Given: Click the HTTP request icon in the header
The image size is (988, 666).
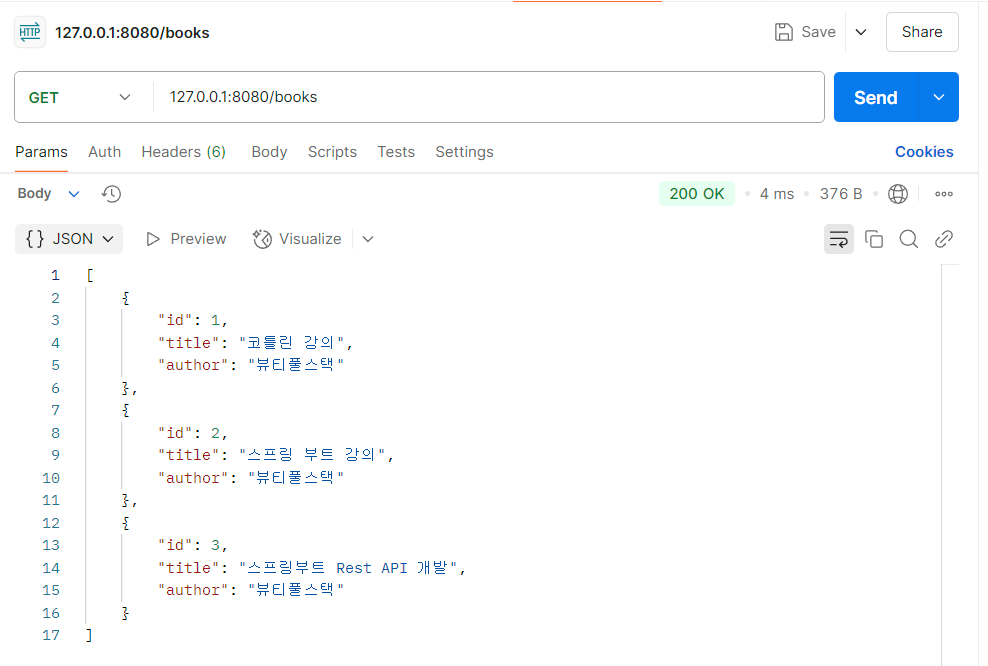Looking at the screenshot, I should pyautogui.click(x=29, y=31).
